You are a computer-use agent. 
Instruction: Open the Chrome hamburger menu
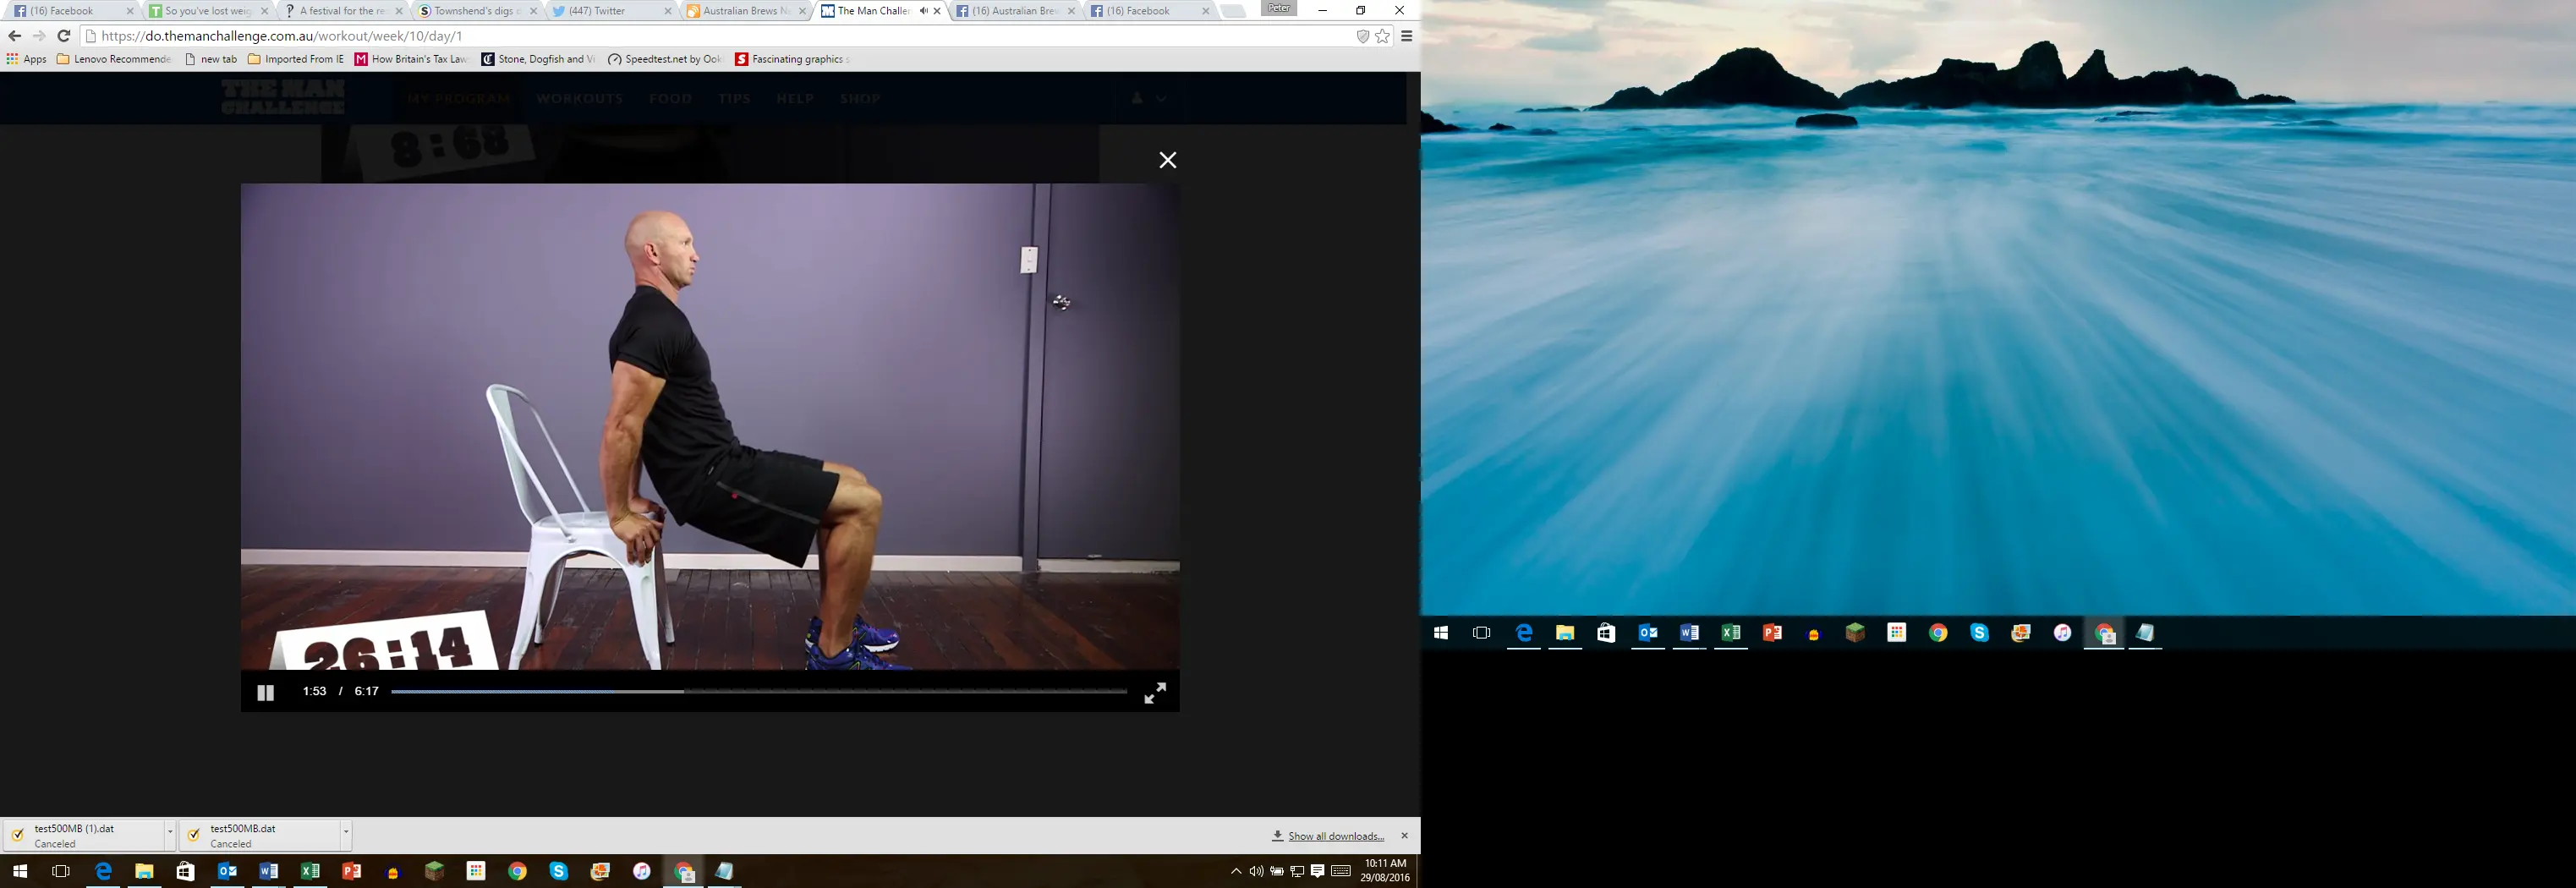[1406, 36]
